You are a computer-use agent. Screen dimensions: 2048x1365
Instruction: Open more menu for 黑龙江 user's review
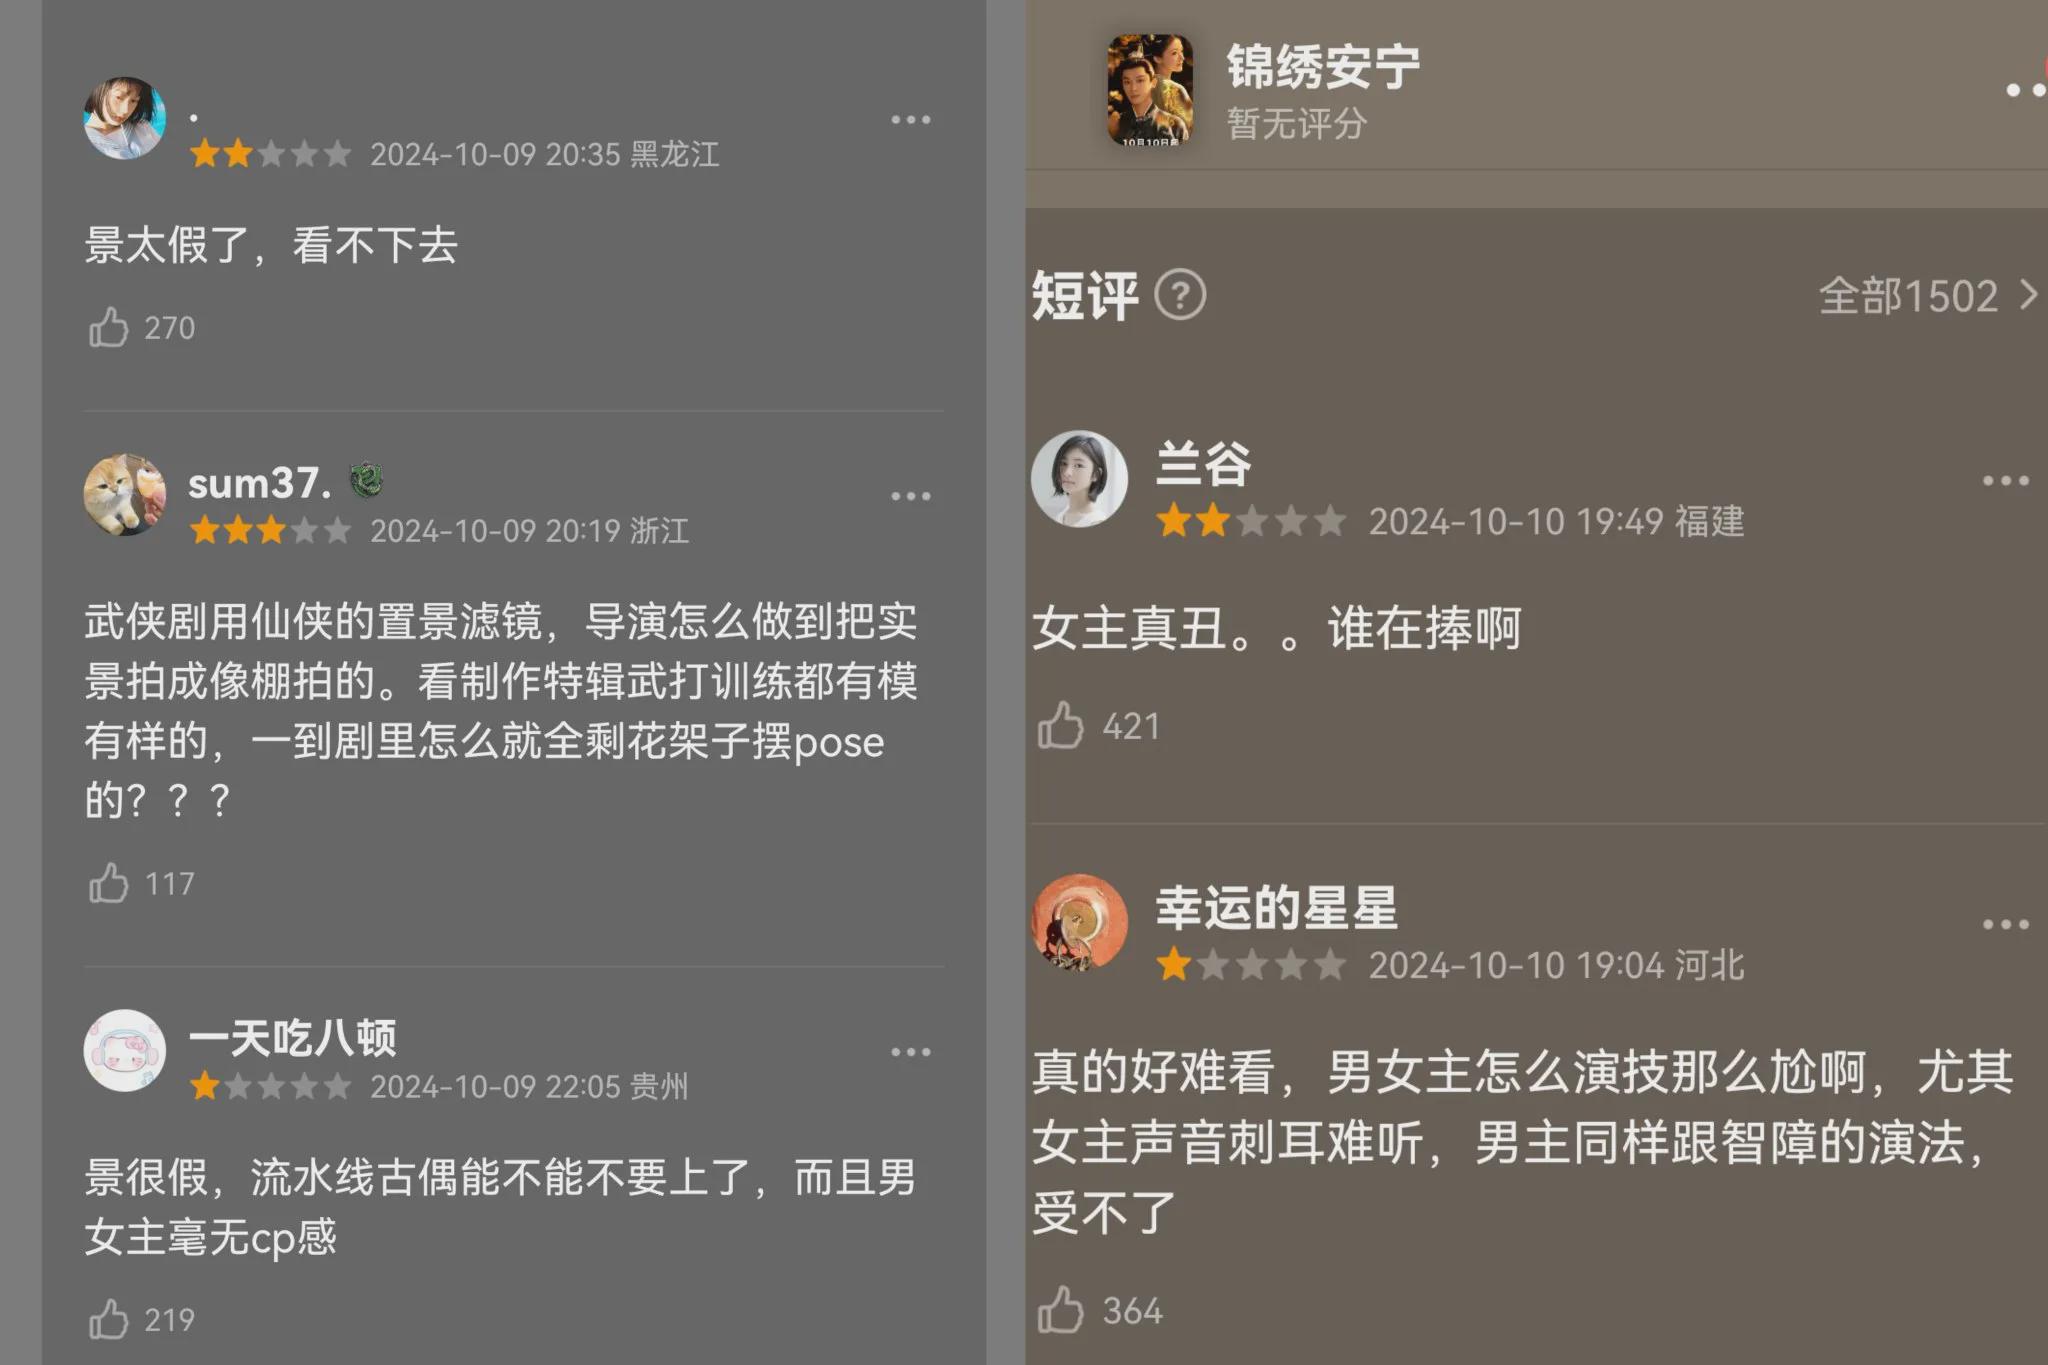click(910, 120)
